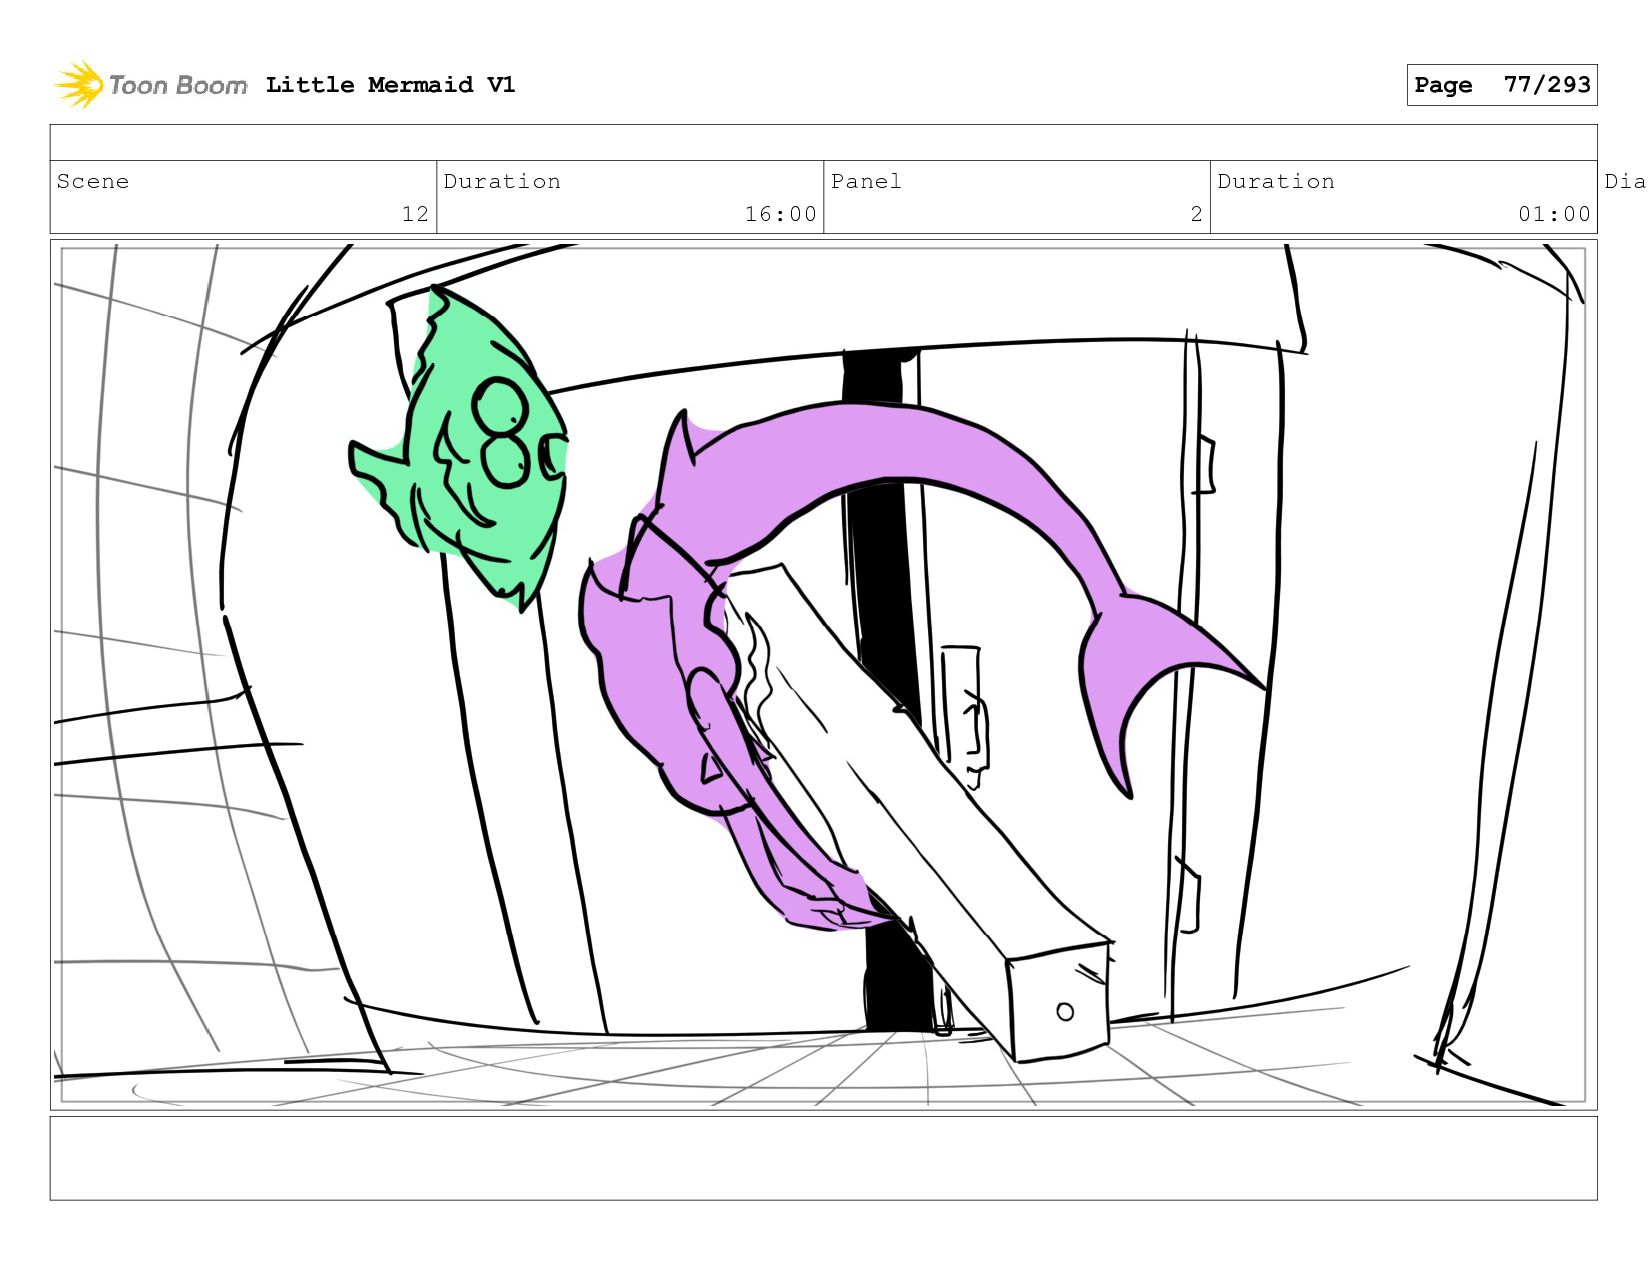Click the Toon Boom logo

pyautogui.click(x=150, y=85)
